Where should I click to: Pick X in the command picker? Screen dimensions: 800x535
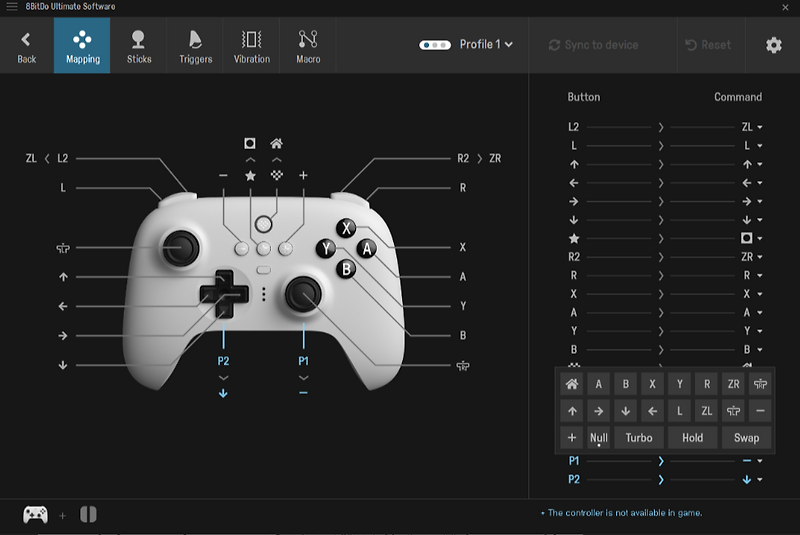tap(653, 384)
